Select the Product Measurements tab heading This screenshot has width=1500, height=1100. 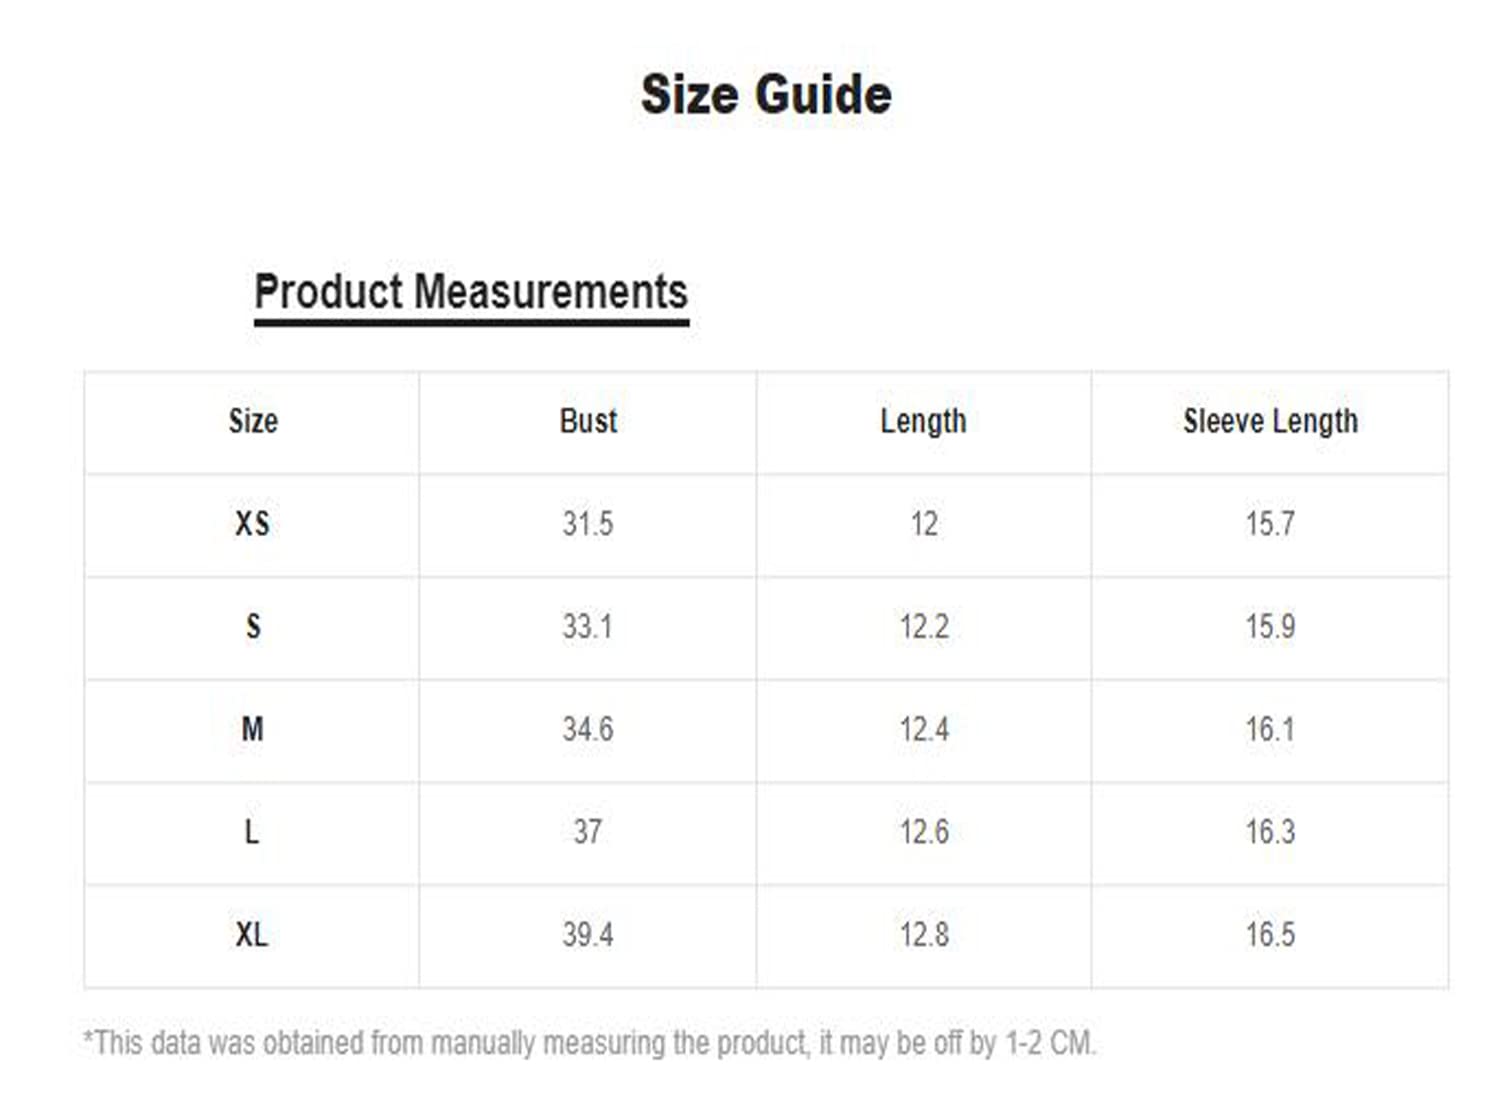[471, 293]
